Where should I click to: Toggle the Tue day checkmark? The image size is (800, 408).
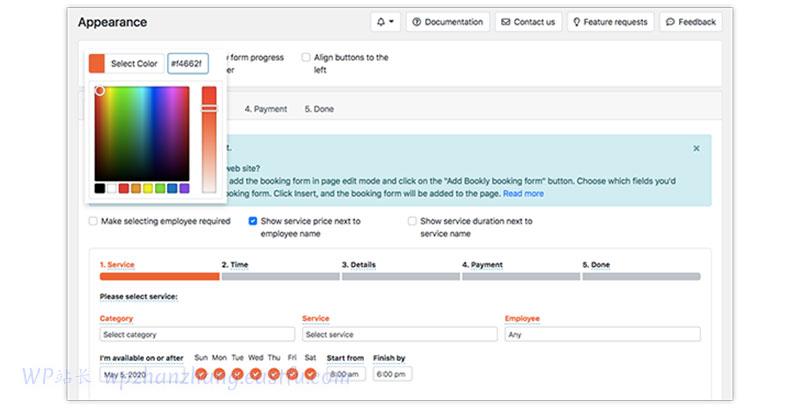point(237,374)
